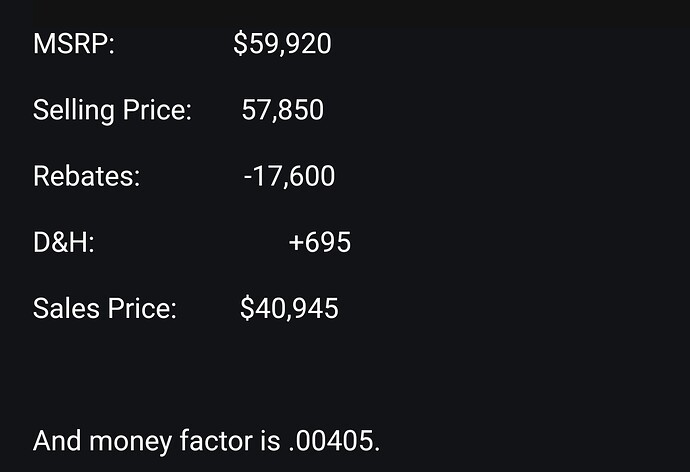
Task: Click the word 'factor' in last line
Action: click(216, 441)
